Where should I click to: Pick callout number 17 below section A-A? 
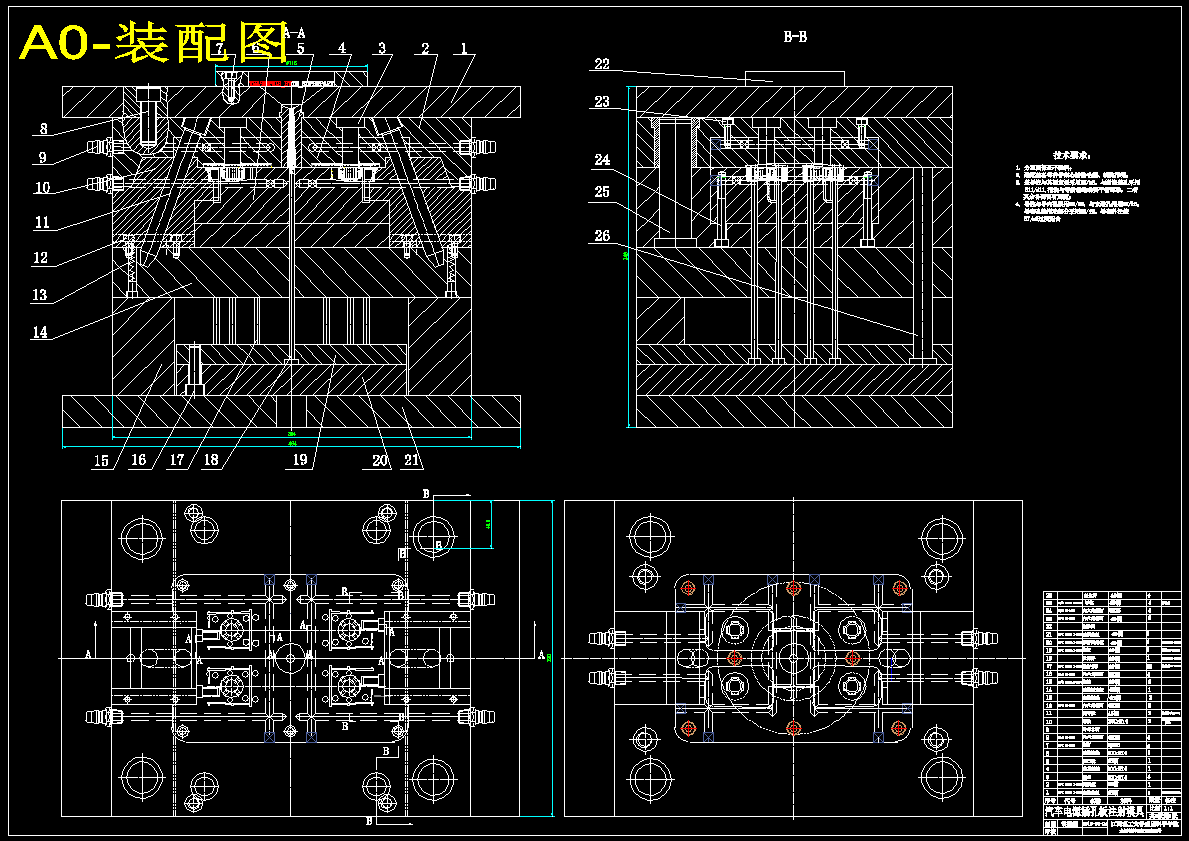[x=177, y=461]
